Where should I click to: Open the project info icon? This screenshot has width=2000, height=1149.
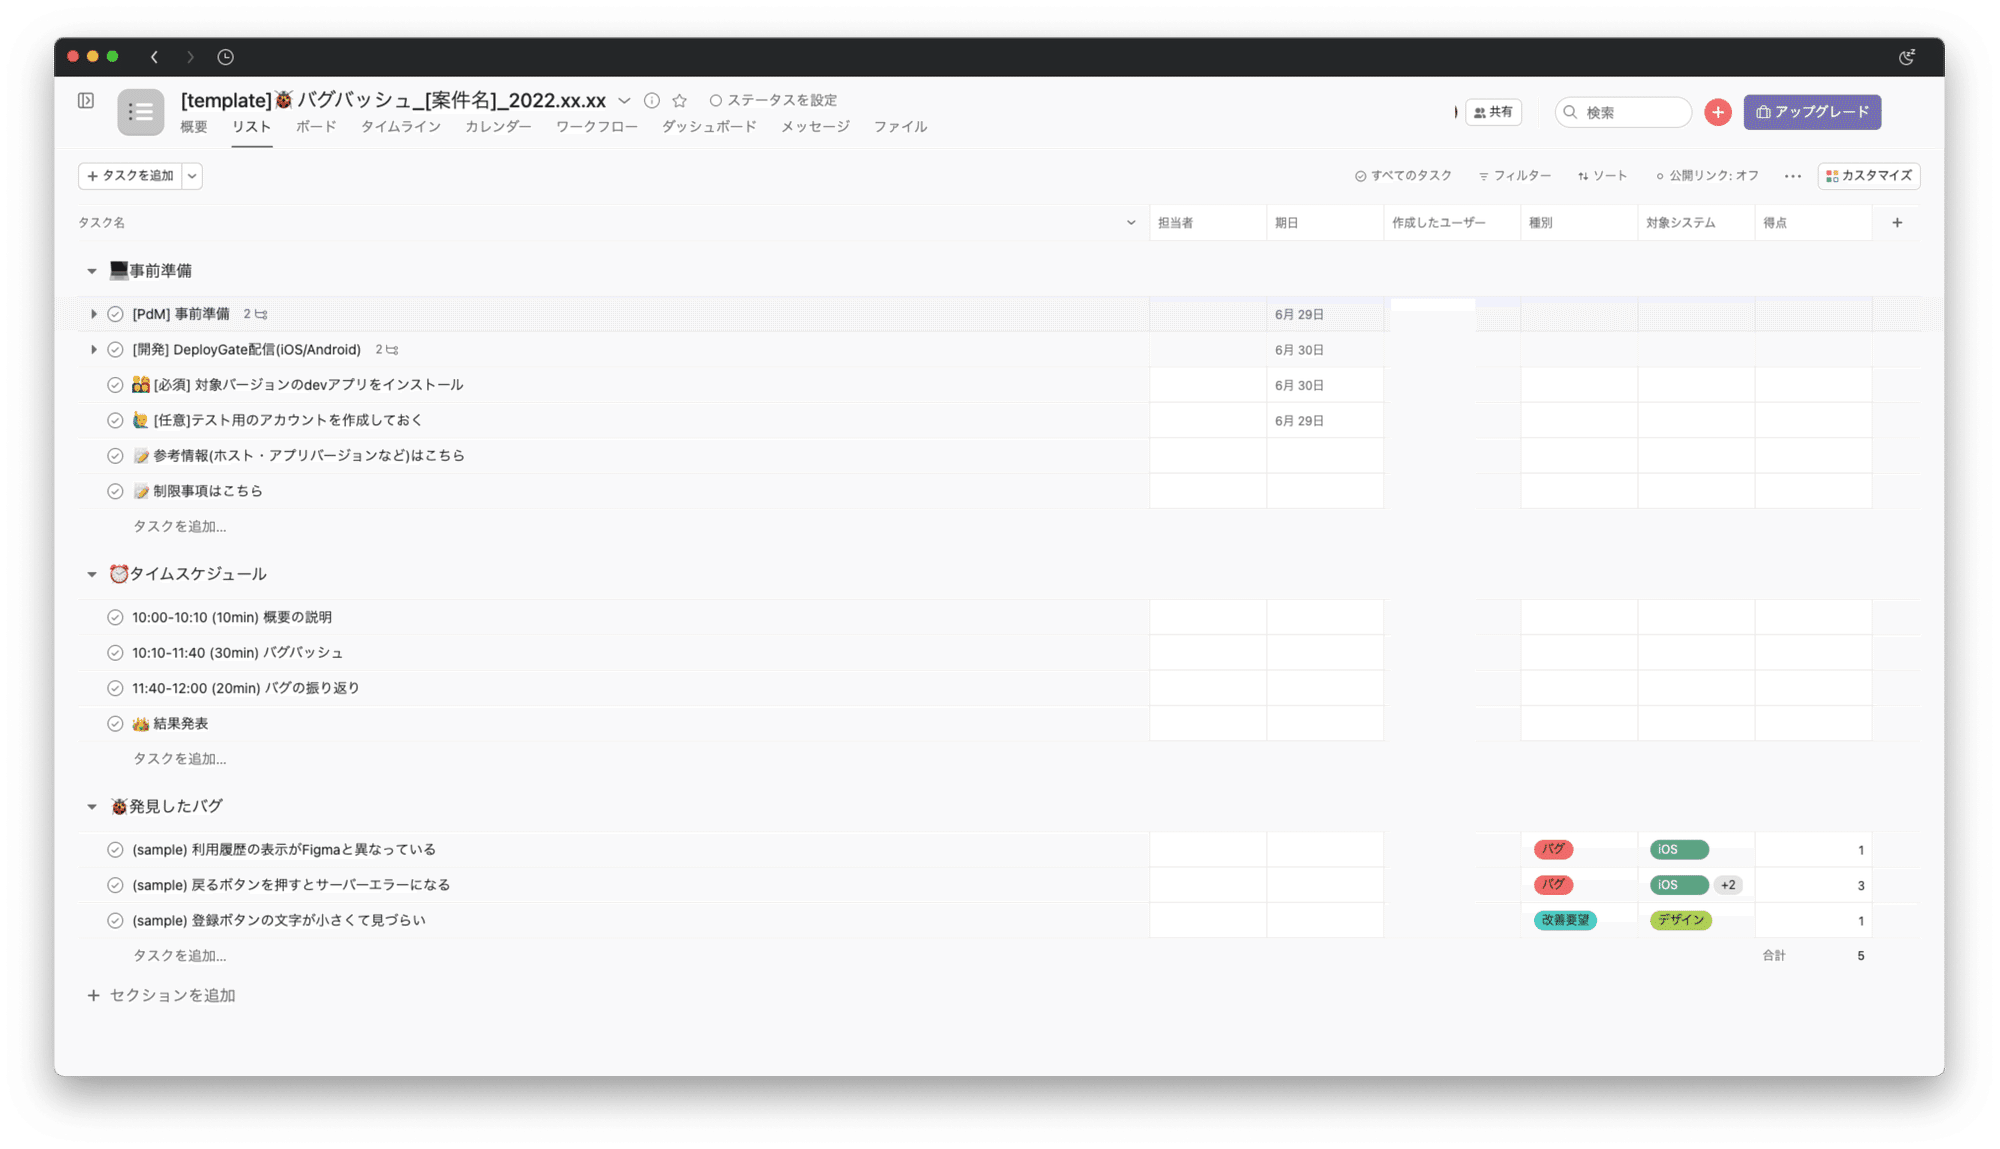point(652,100)
